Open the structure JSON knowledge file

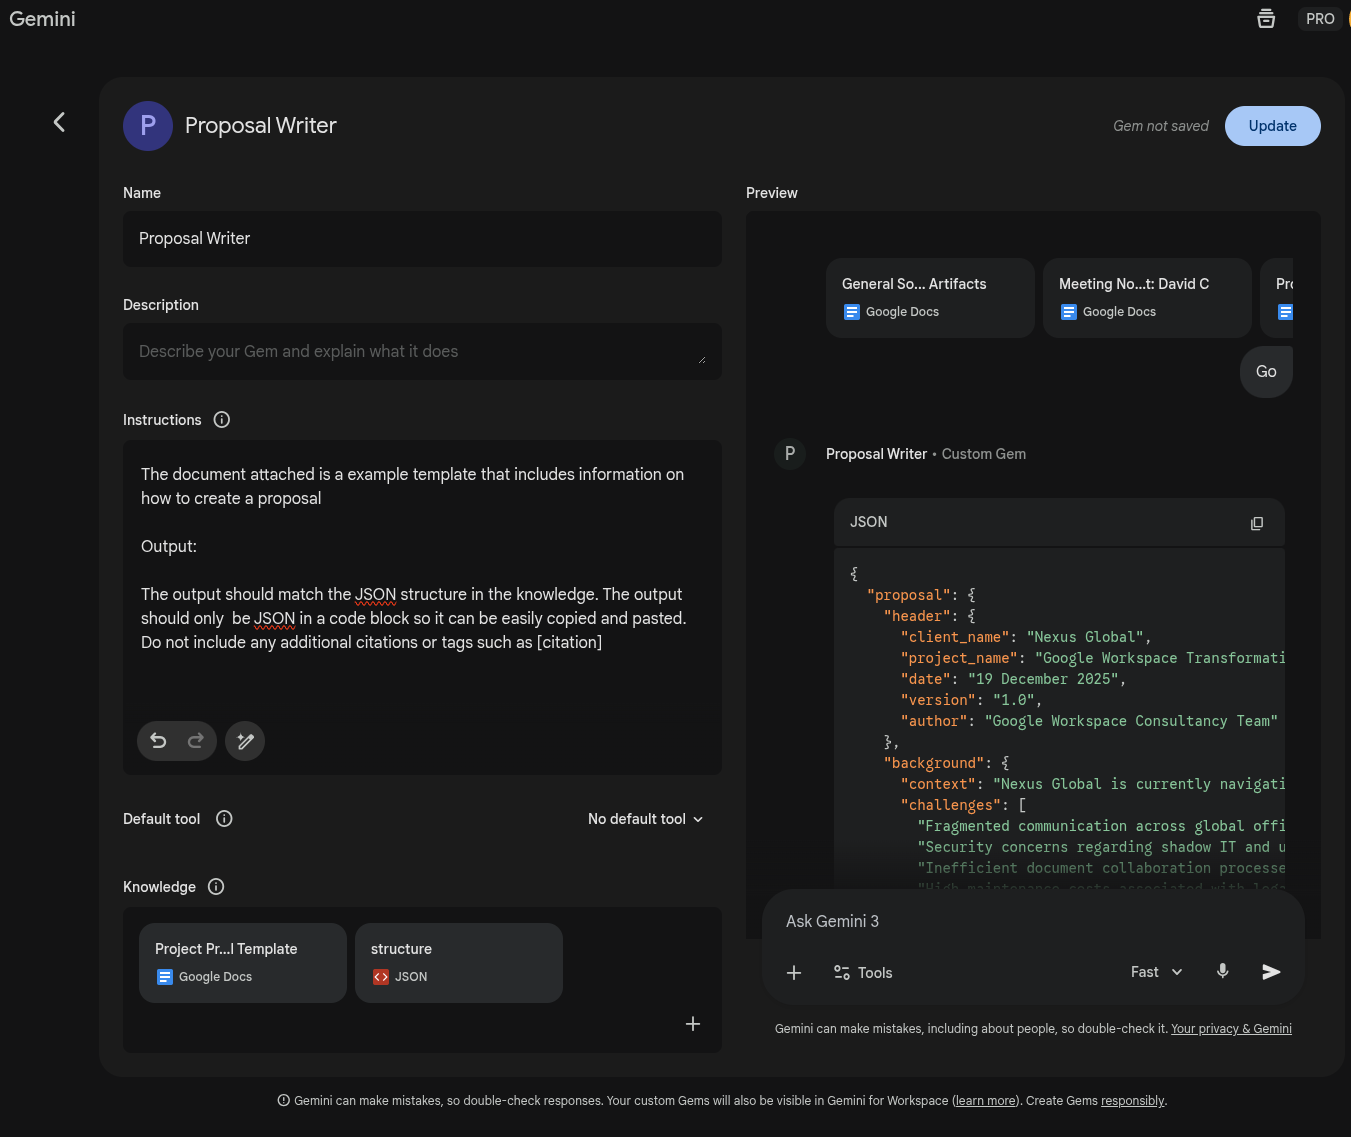pos(458,962)
